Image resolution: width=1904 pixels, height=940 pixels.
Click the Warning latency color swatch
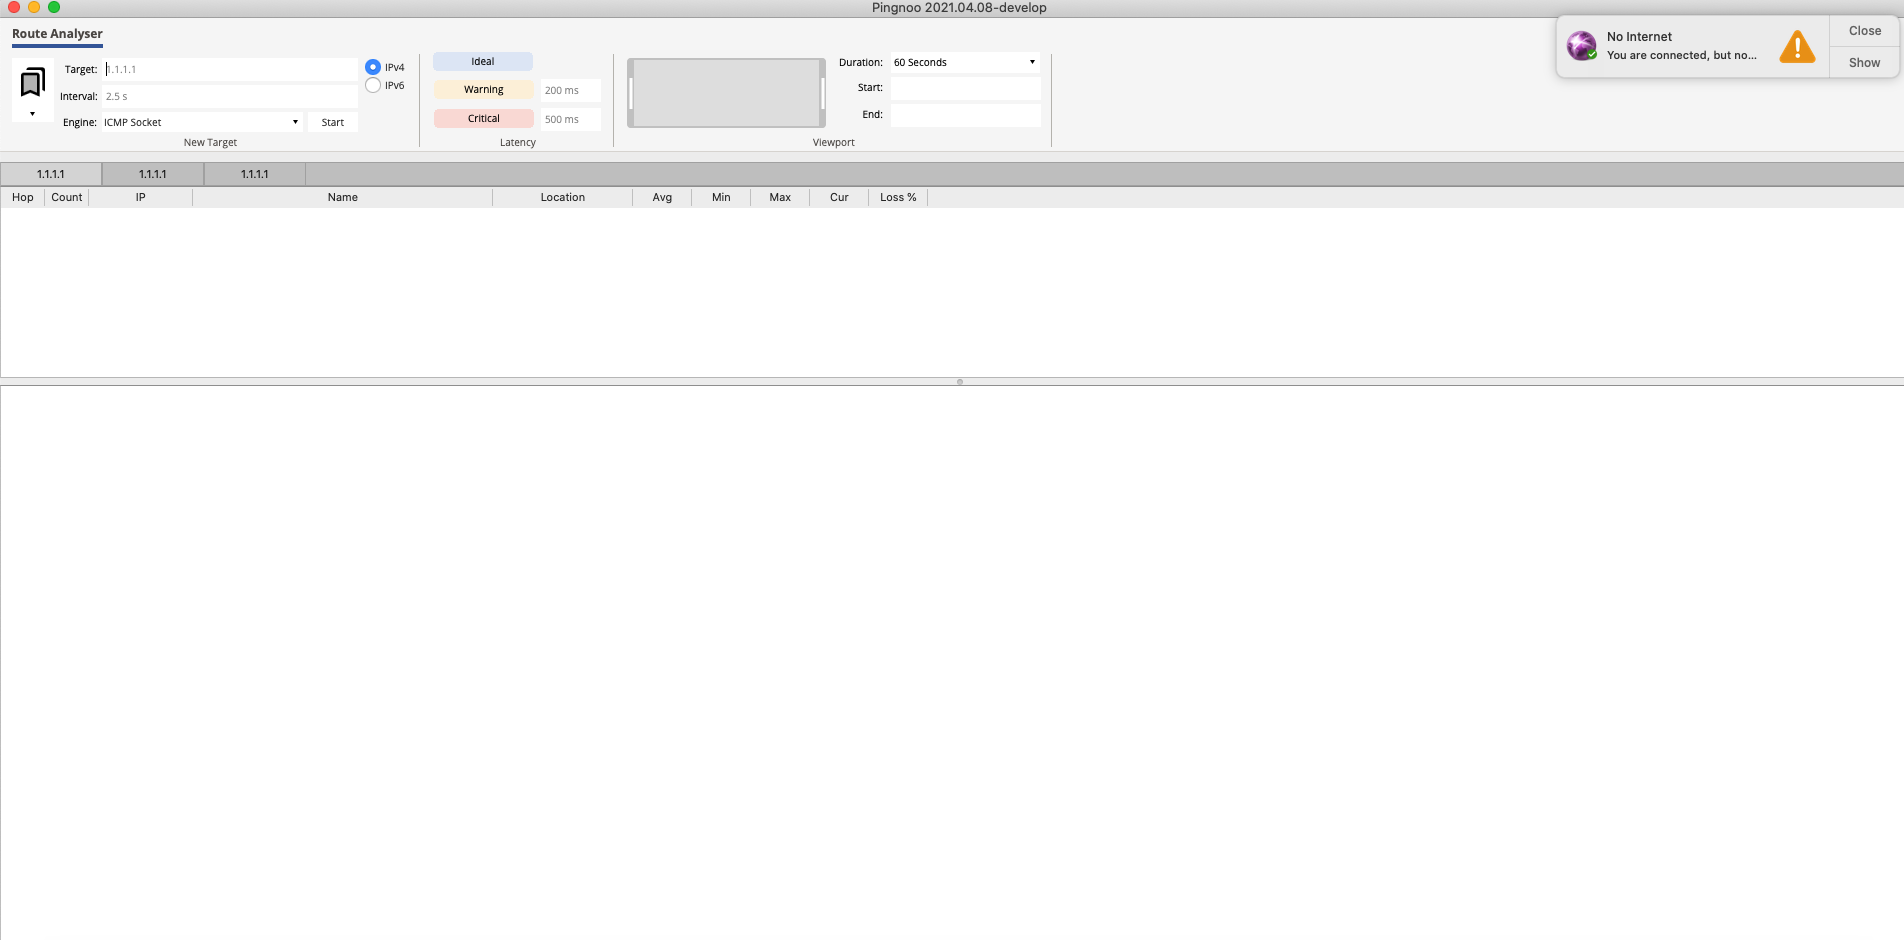(x=483, y=89)
